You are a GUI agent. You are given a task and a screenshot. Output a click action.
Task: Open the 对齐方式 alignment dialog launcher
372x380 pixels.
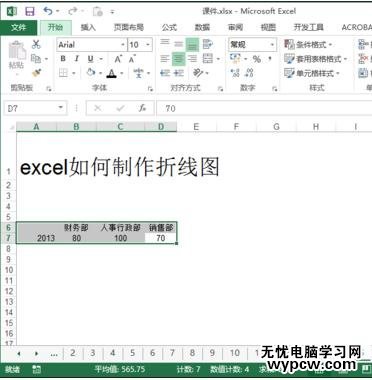click(220, 89)
